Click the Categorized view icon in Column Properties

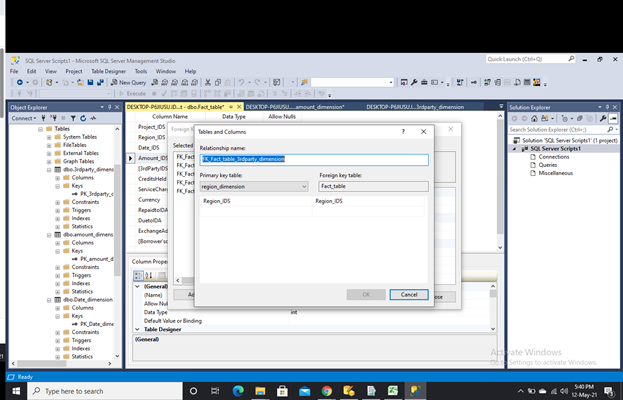pos(138,275)
